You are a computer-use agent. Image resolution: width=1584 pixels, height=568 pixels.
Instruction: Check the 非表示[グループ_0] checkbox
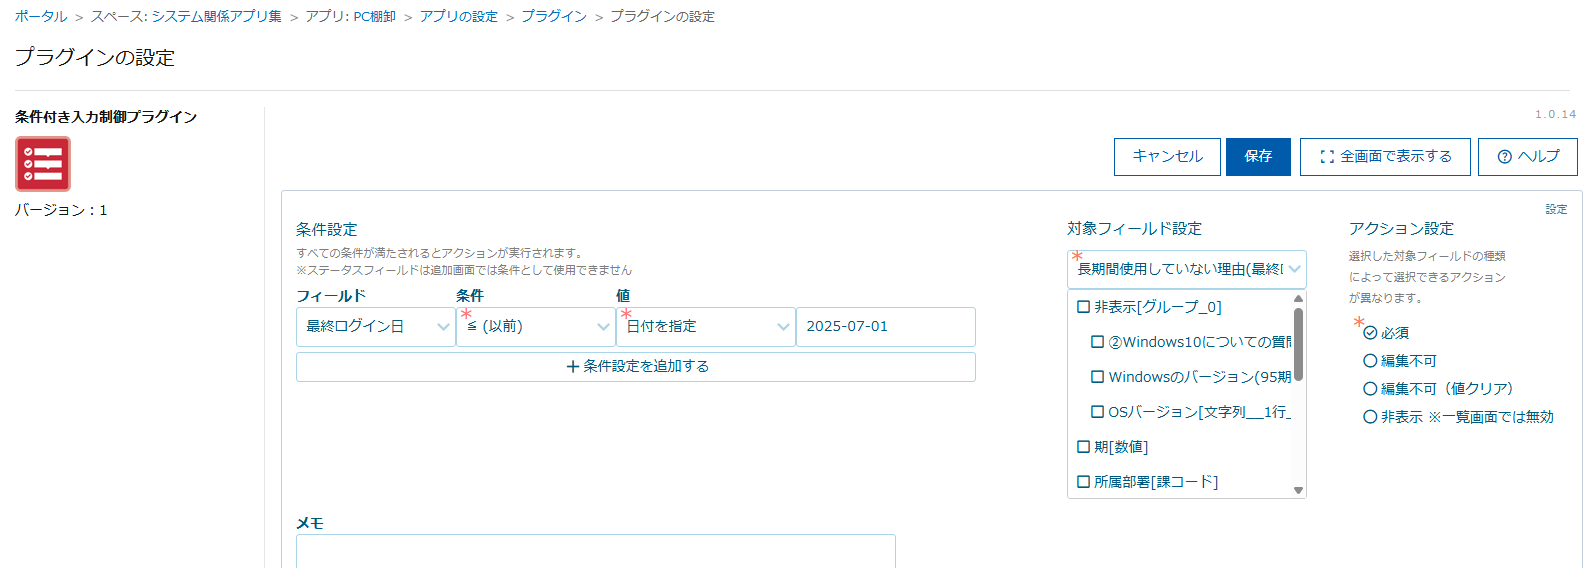1083,307
